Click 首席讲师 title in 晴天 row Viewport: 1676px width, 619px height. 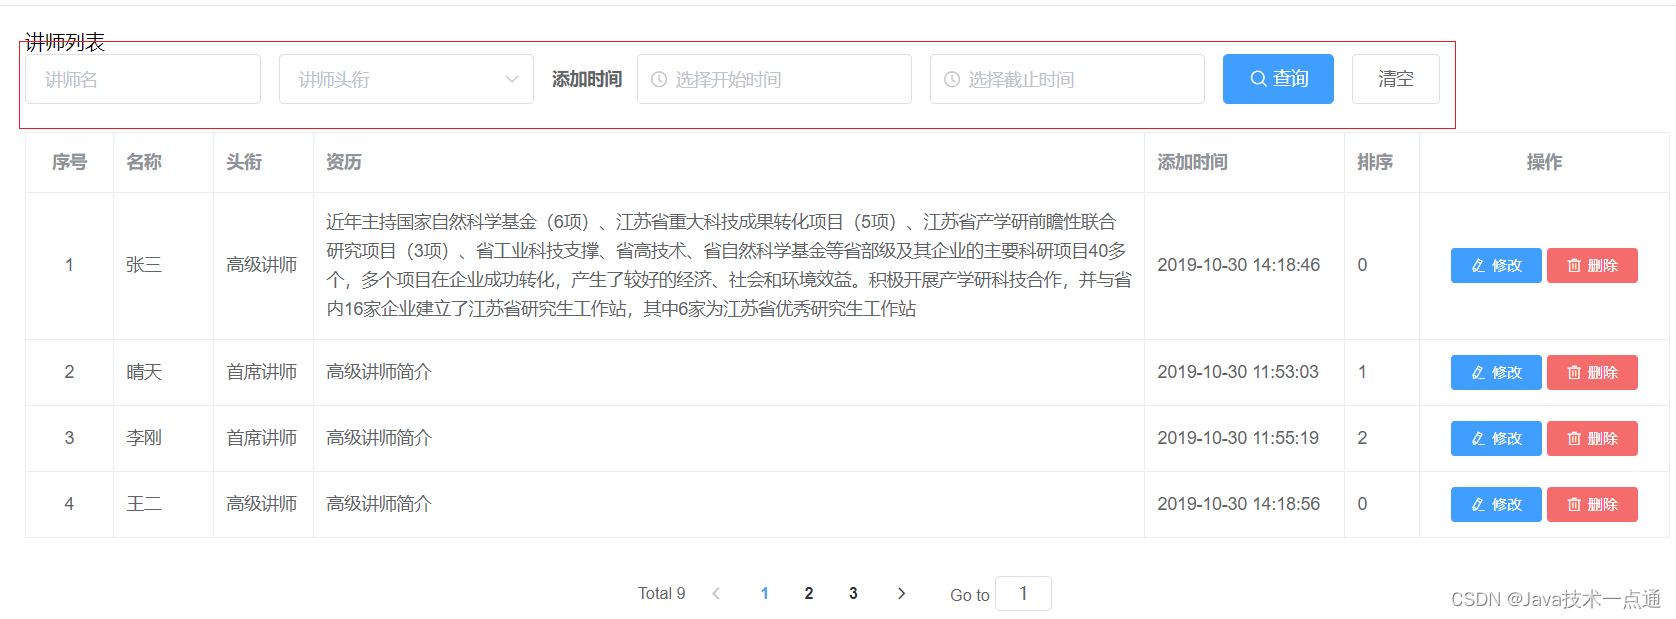tap(262, 372)
